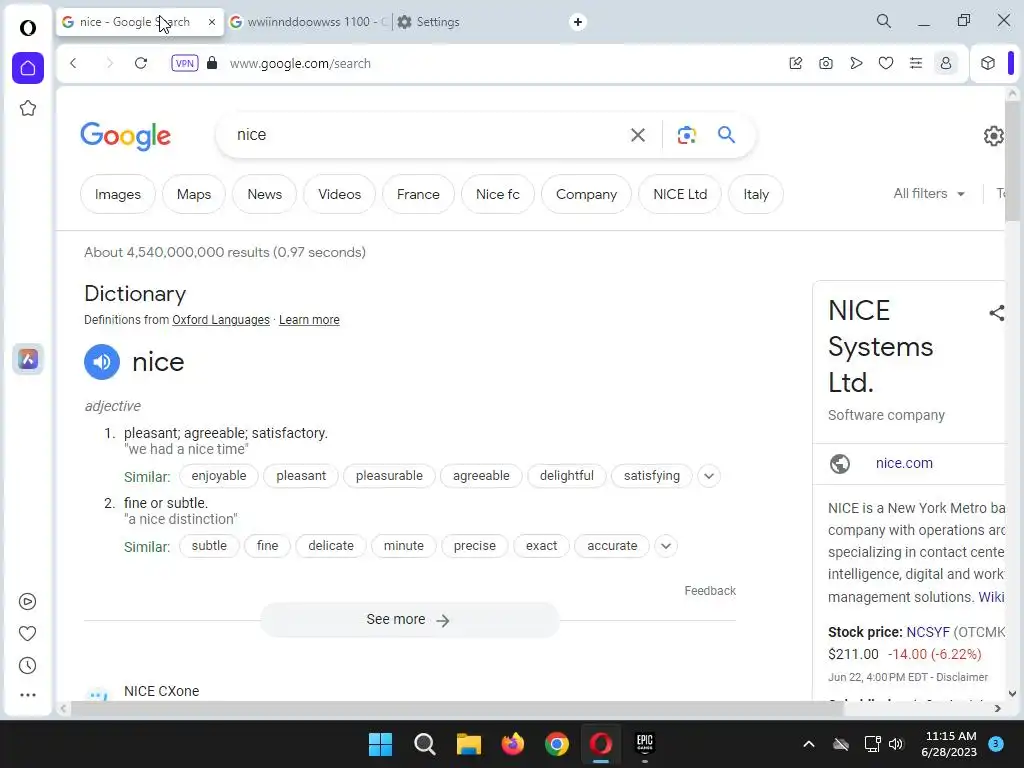Open My Flow send icon
Image resolution: width=1024 pixels, height=768 pixels.
856,63
